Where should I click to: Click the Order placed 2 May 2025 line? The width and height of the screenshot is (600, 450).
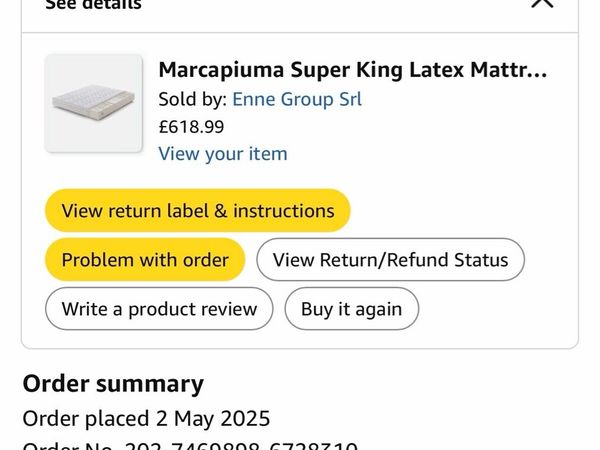[x=147, y=418]
